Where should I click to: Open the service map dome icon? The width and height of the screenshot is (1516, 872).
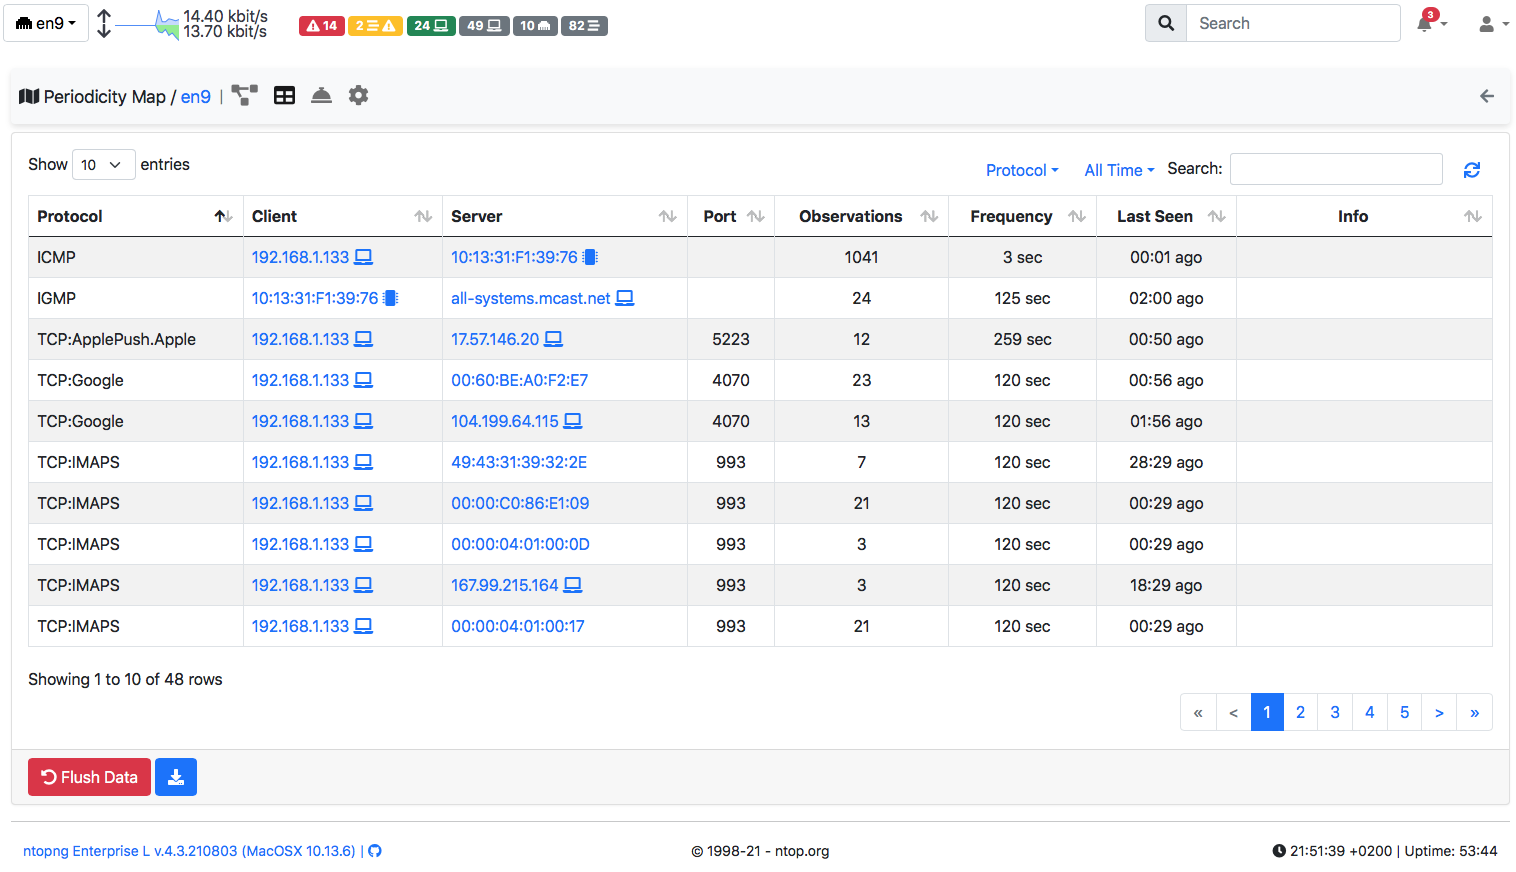[320, 95]
